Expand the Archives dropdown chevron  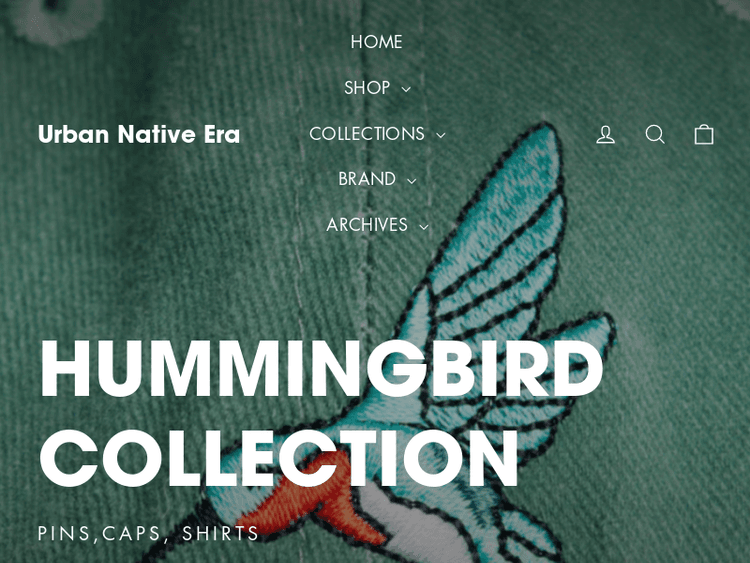pos(423,227)
